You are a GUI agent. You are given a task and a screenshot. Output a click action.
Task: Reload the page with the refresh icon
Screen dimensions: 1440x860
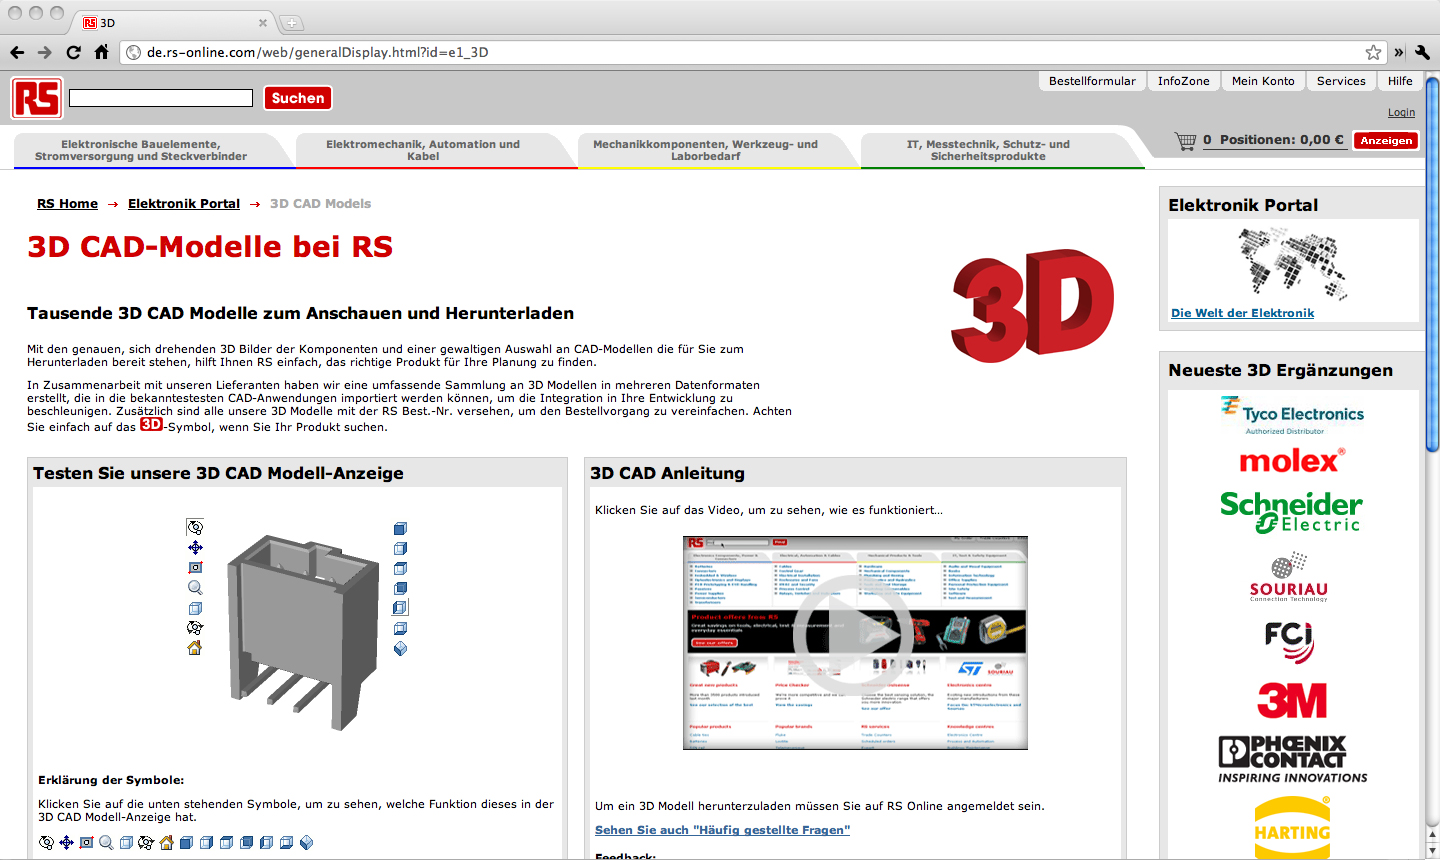(73, 52)
